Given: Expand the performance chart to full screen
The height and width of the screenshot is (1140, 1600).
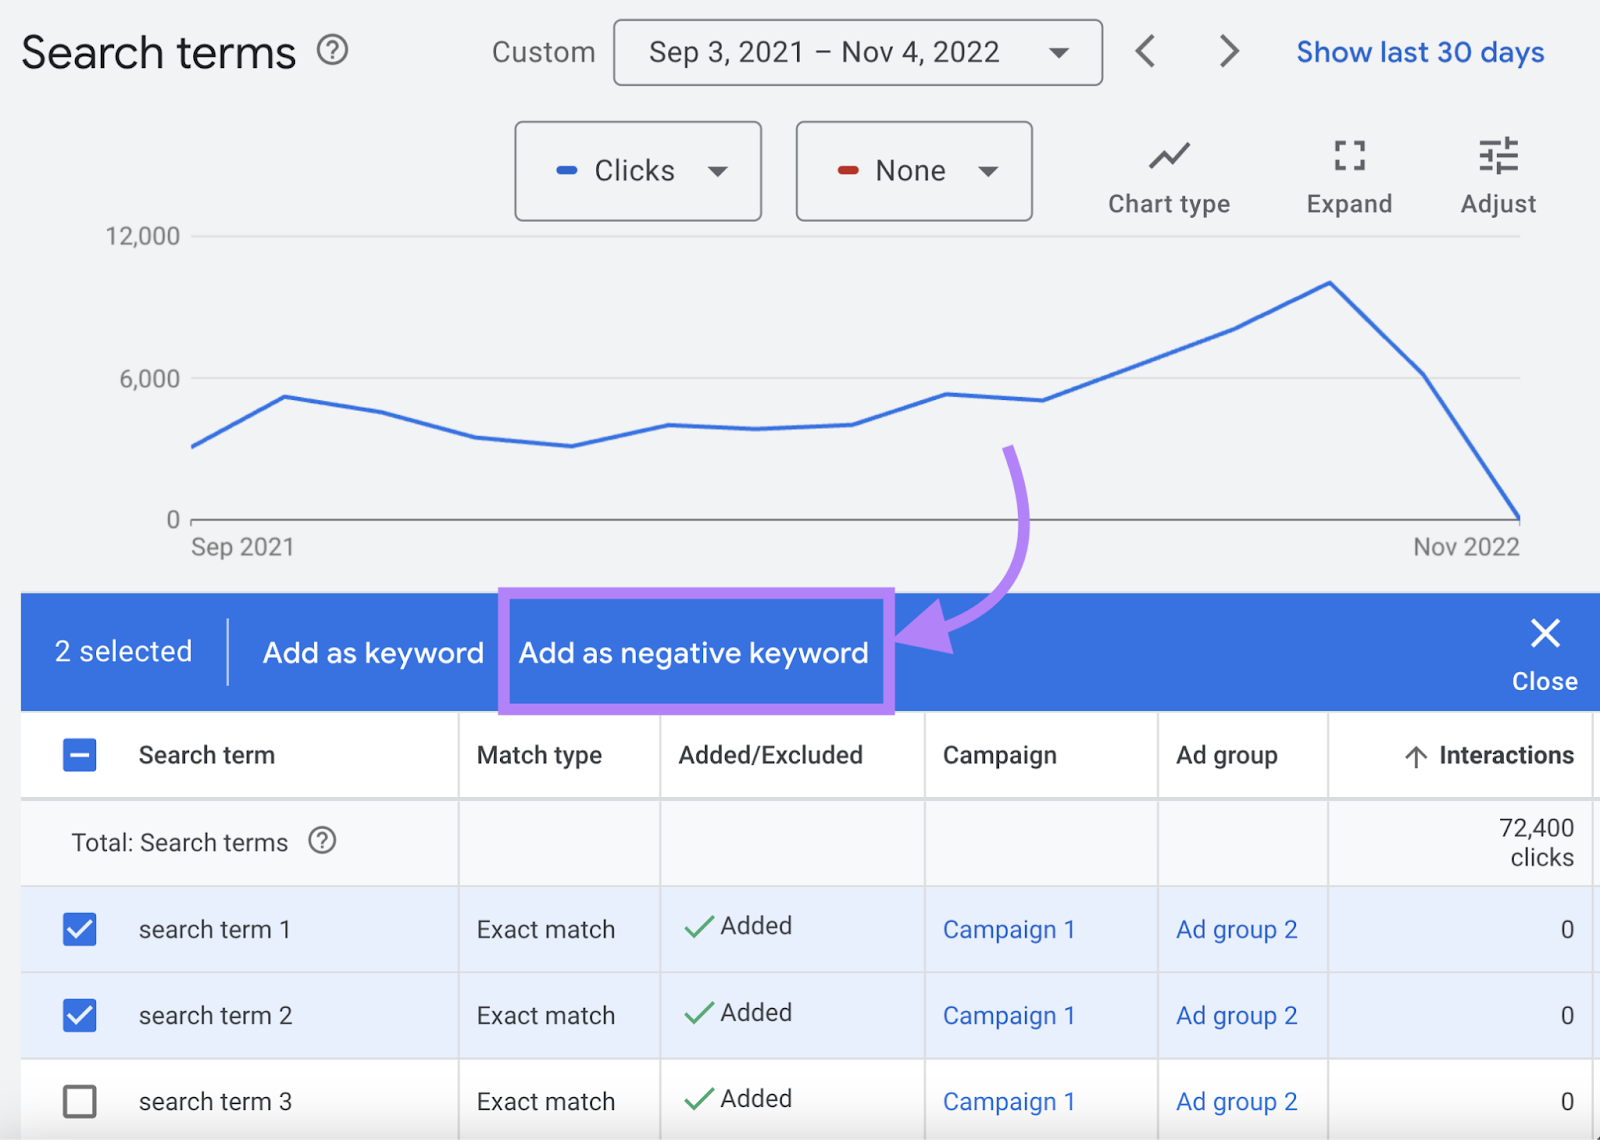Looking at the screenshot, I should coord(1348,170).
